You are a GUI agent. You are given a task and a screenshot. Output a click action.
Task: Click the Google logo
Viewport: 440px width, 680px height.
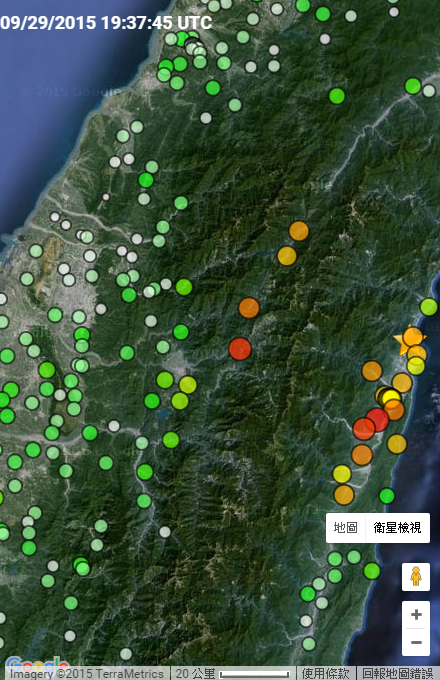point(38,666)
